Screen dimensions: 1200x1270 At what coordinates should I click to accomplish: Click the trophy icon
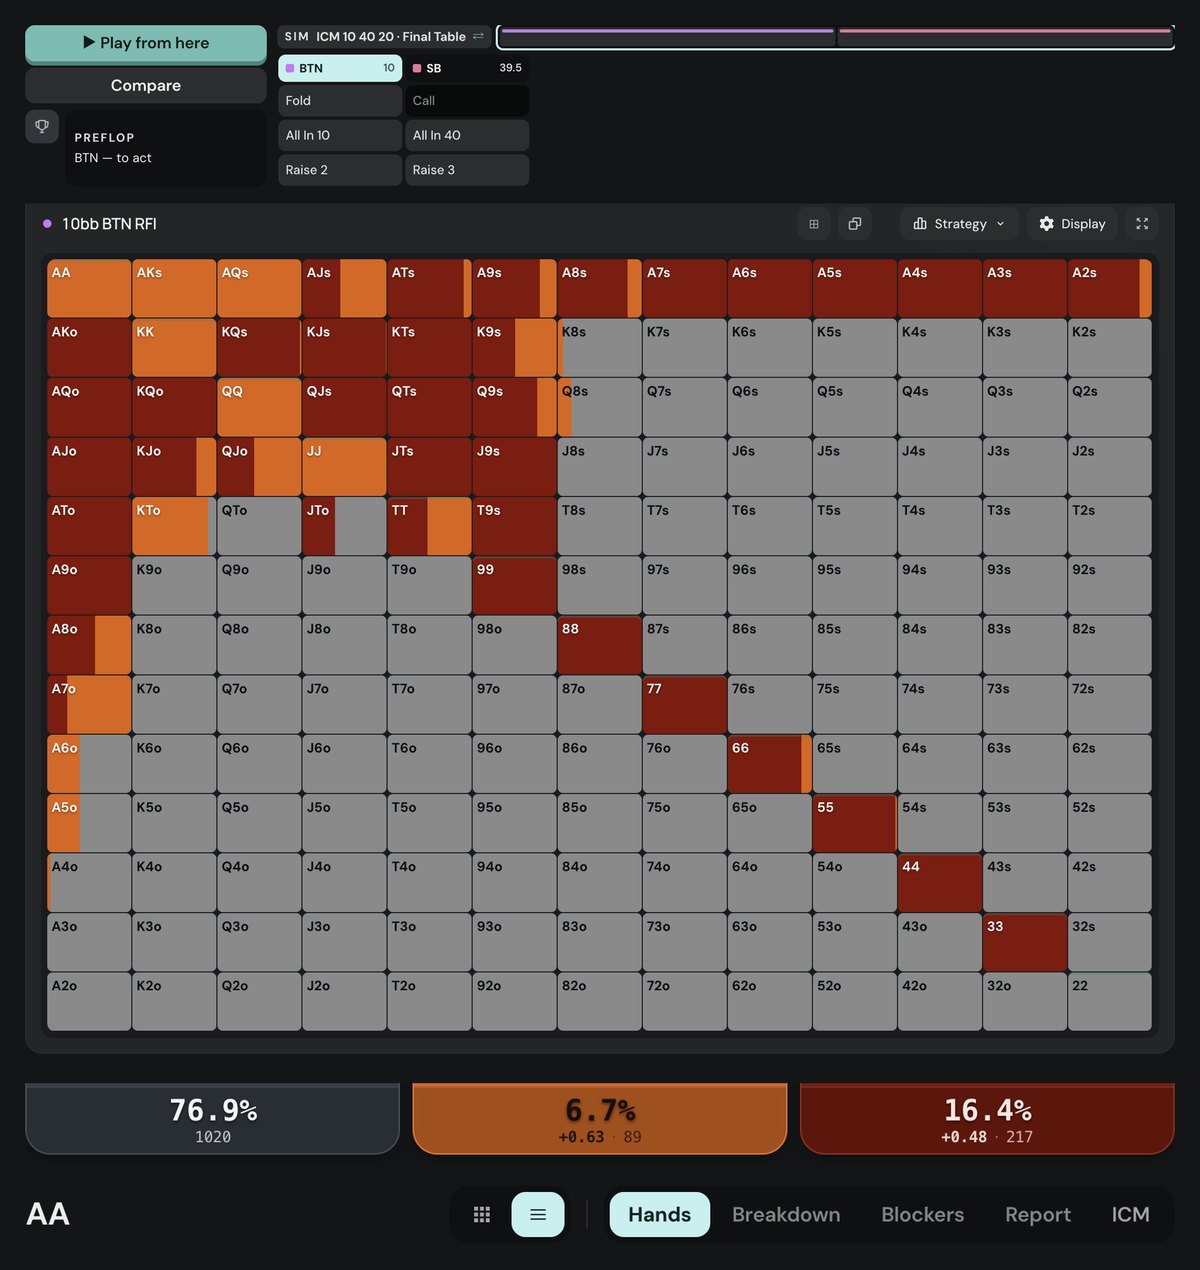coord(42,126)
